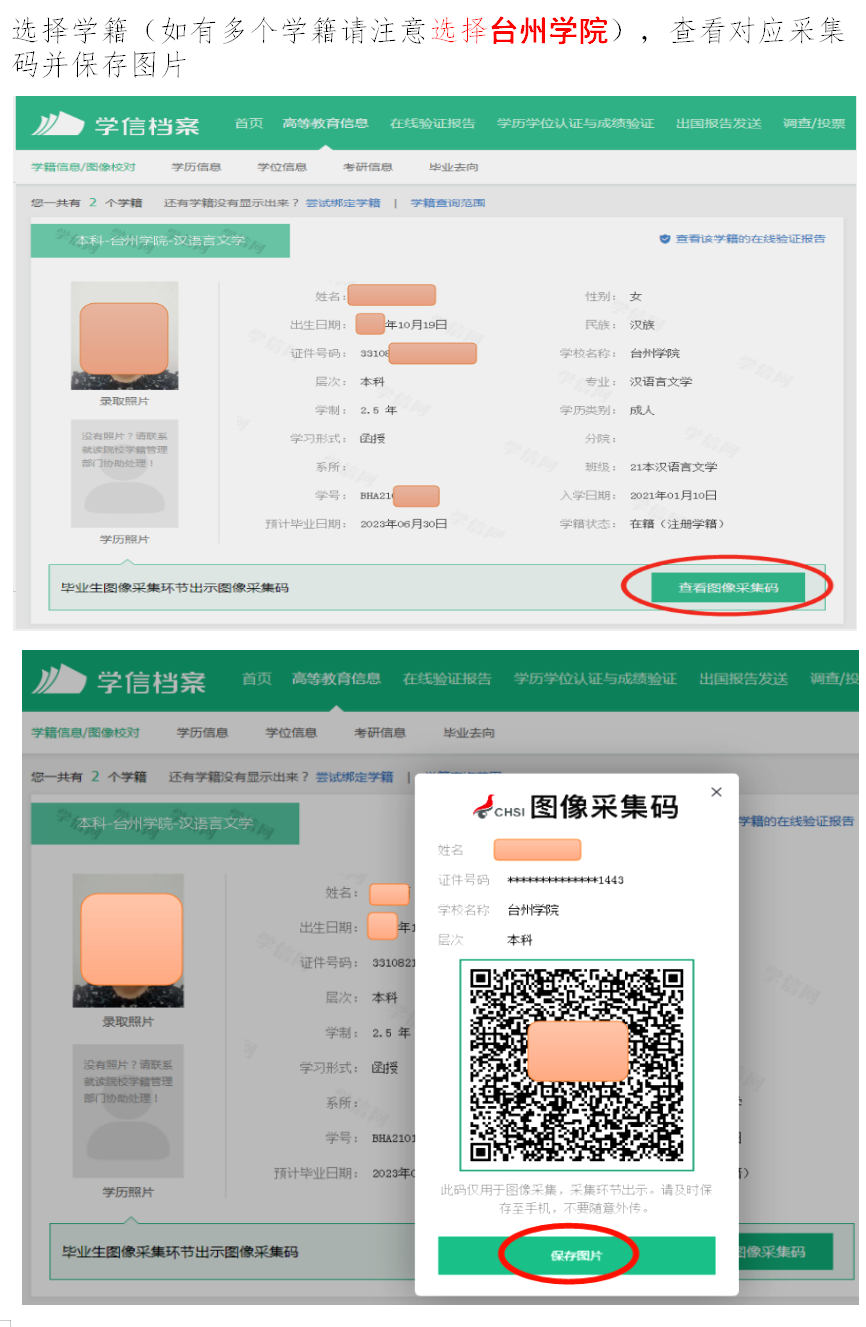This screenshot has width=866, height=1327.
Task: Click the 录取照片 photo in the upper screenshot
Action: pos(124,336)
